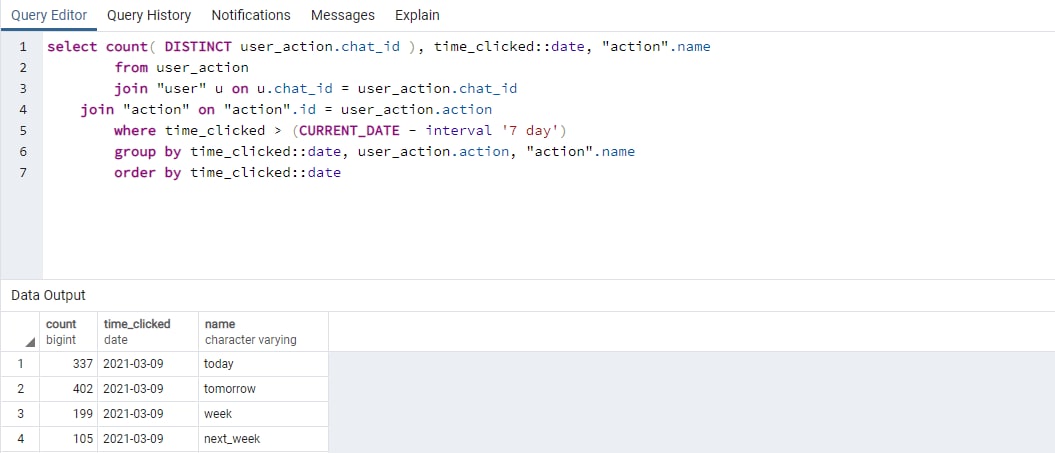Click the count cell with value 402
This screenshot has height=453, width=1055.
(x=69, y=388)
